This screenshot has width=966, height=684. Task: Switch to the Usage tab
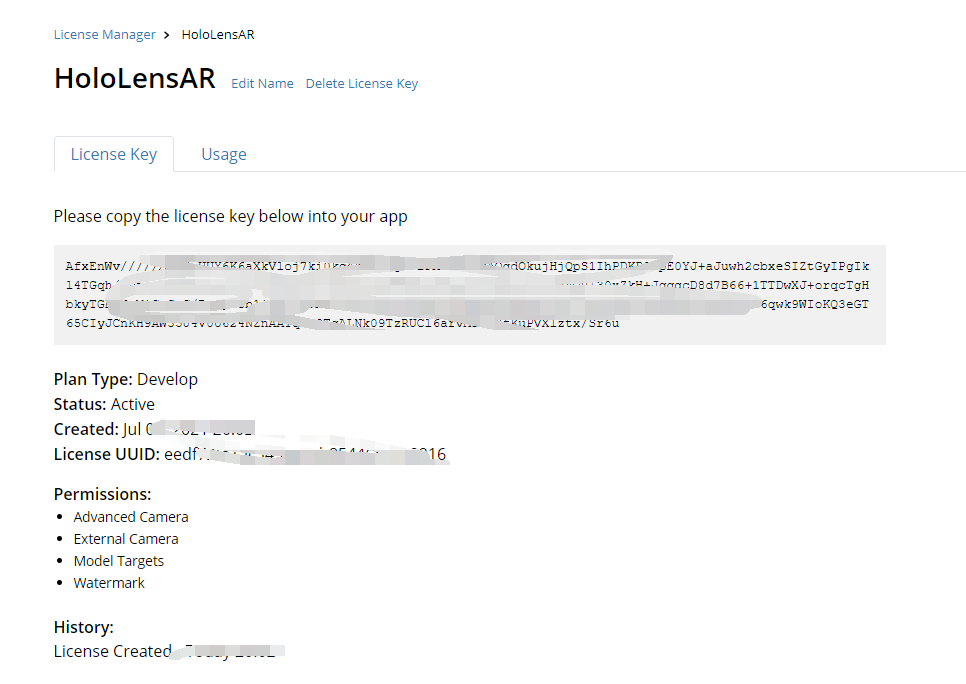pos(224,154)
